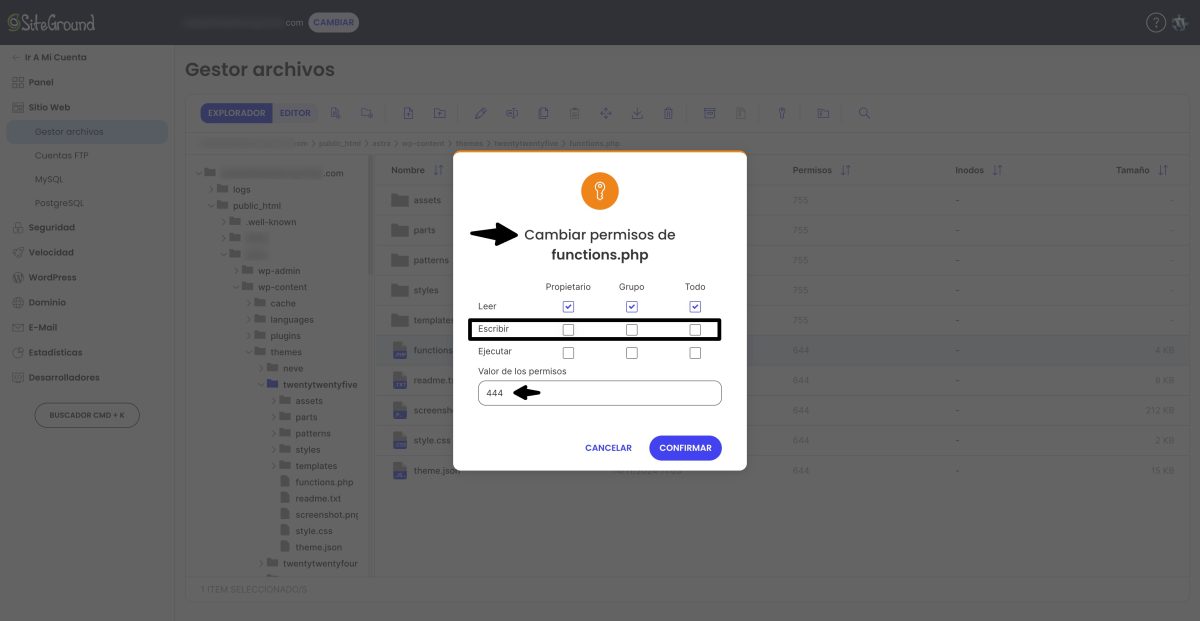Select functions.php in the folder tree

(x=324, y=482)
